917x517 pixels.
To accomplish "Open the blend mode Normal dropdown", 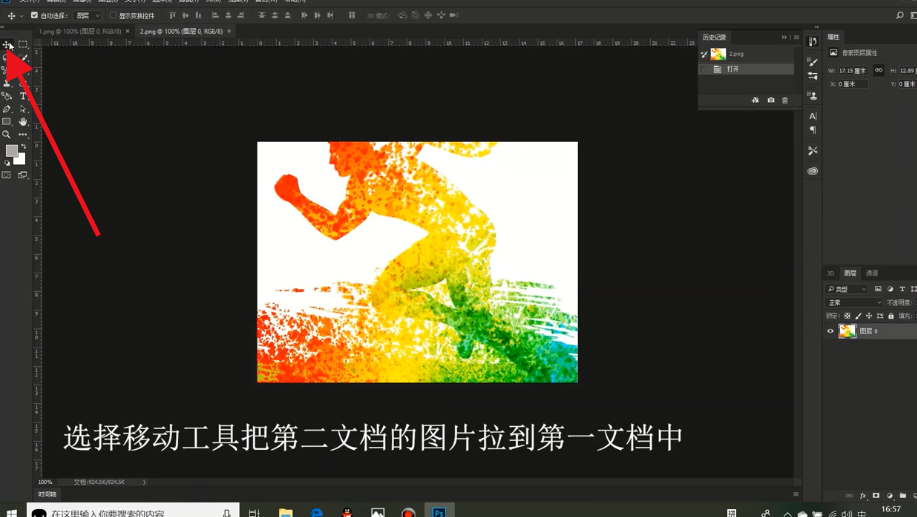I will (x=854, y=302).
